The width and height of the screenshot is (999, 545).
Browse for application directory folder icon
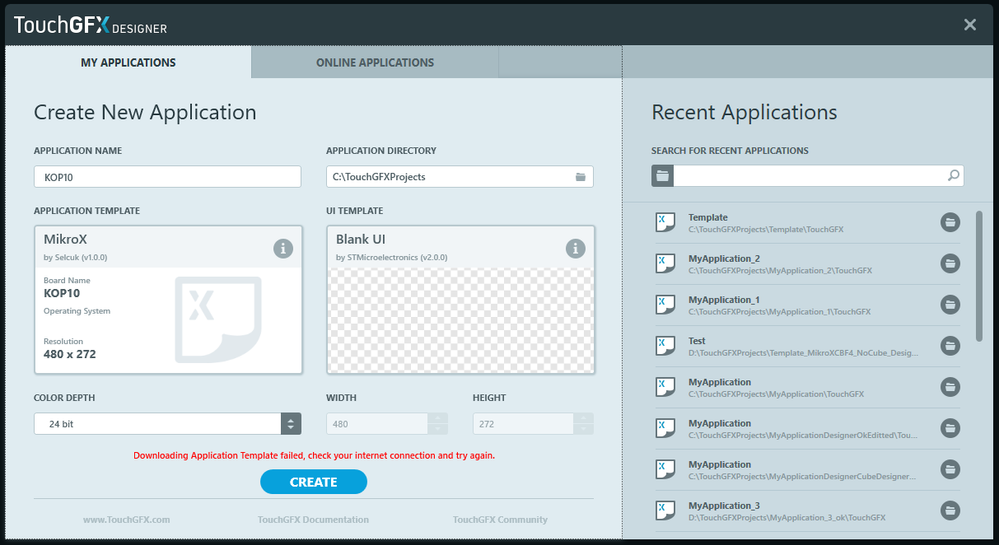coord(580,177)
